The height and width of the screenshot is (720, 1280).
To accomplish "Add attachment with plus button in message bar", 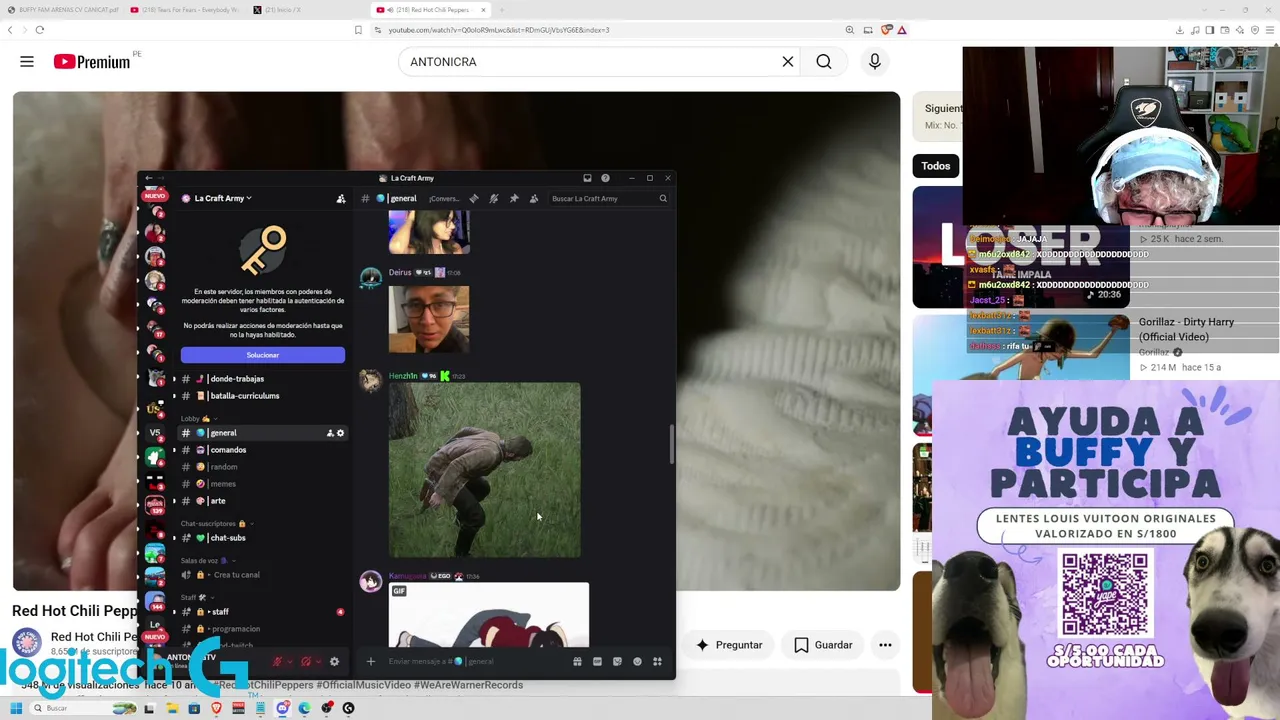I will point(370,661).
